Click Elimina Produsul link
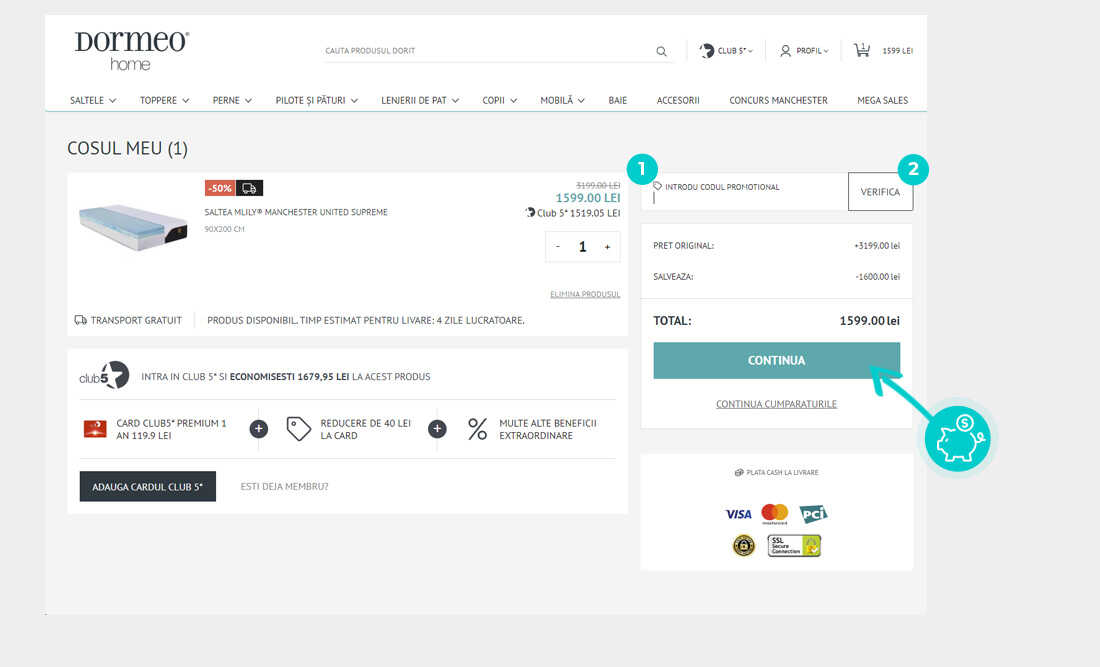This screenshot has width=1100, height=667. [585, 295]
